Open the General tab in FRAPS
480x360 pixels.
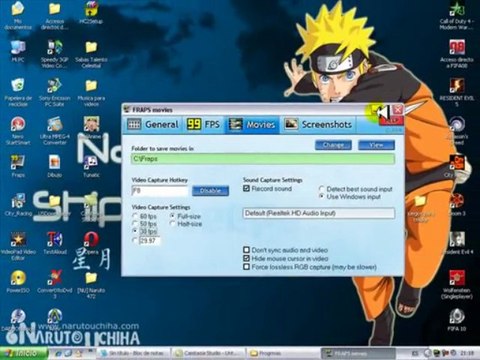[153, 125]
